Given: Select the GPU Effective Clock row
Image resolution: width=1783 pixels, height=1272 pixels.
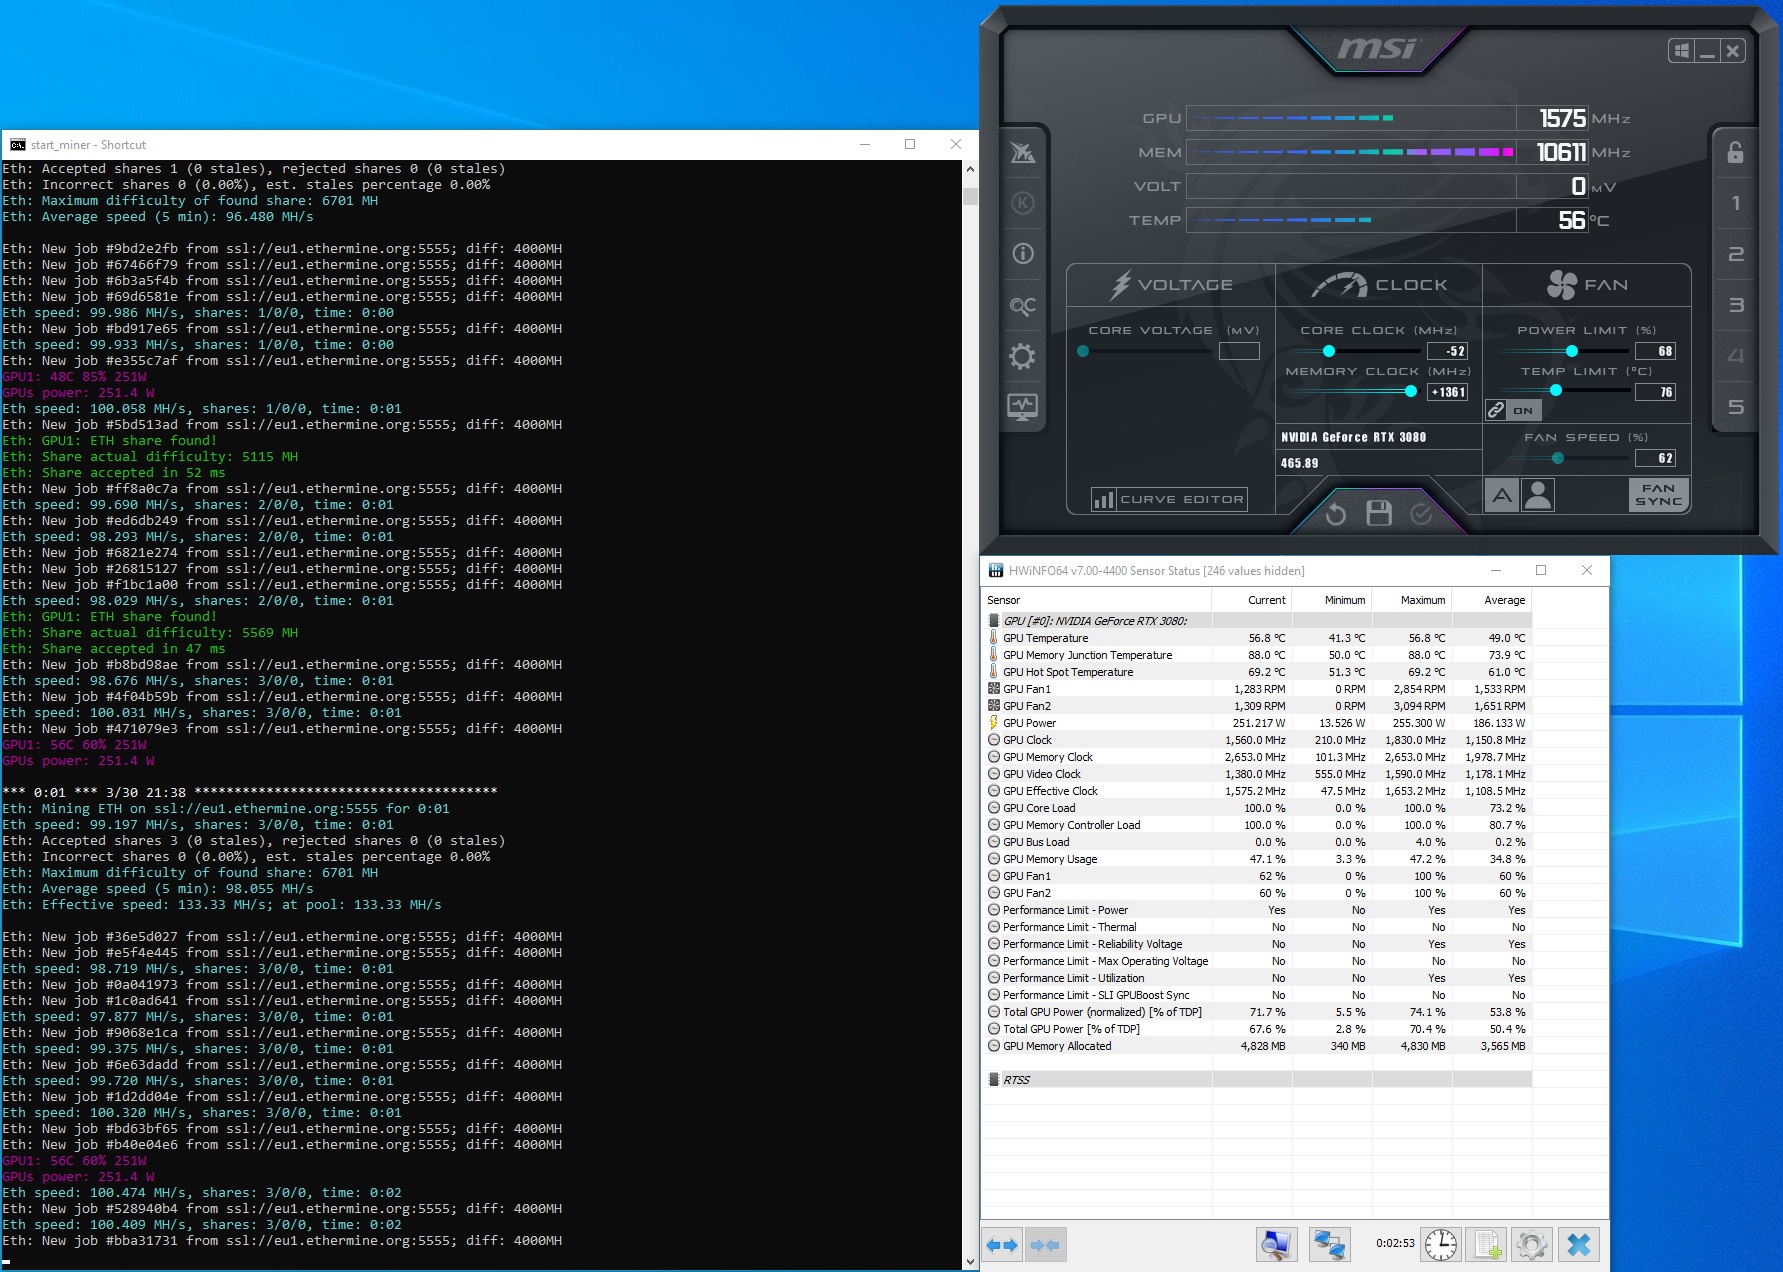Looking at the screenshot, I should (x=1257, y=791).
